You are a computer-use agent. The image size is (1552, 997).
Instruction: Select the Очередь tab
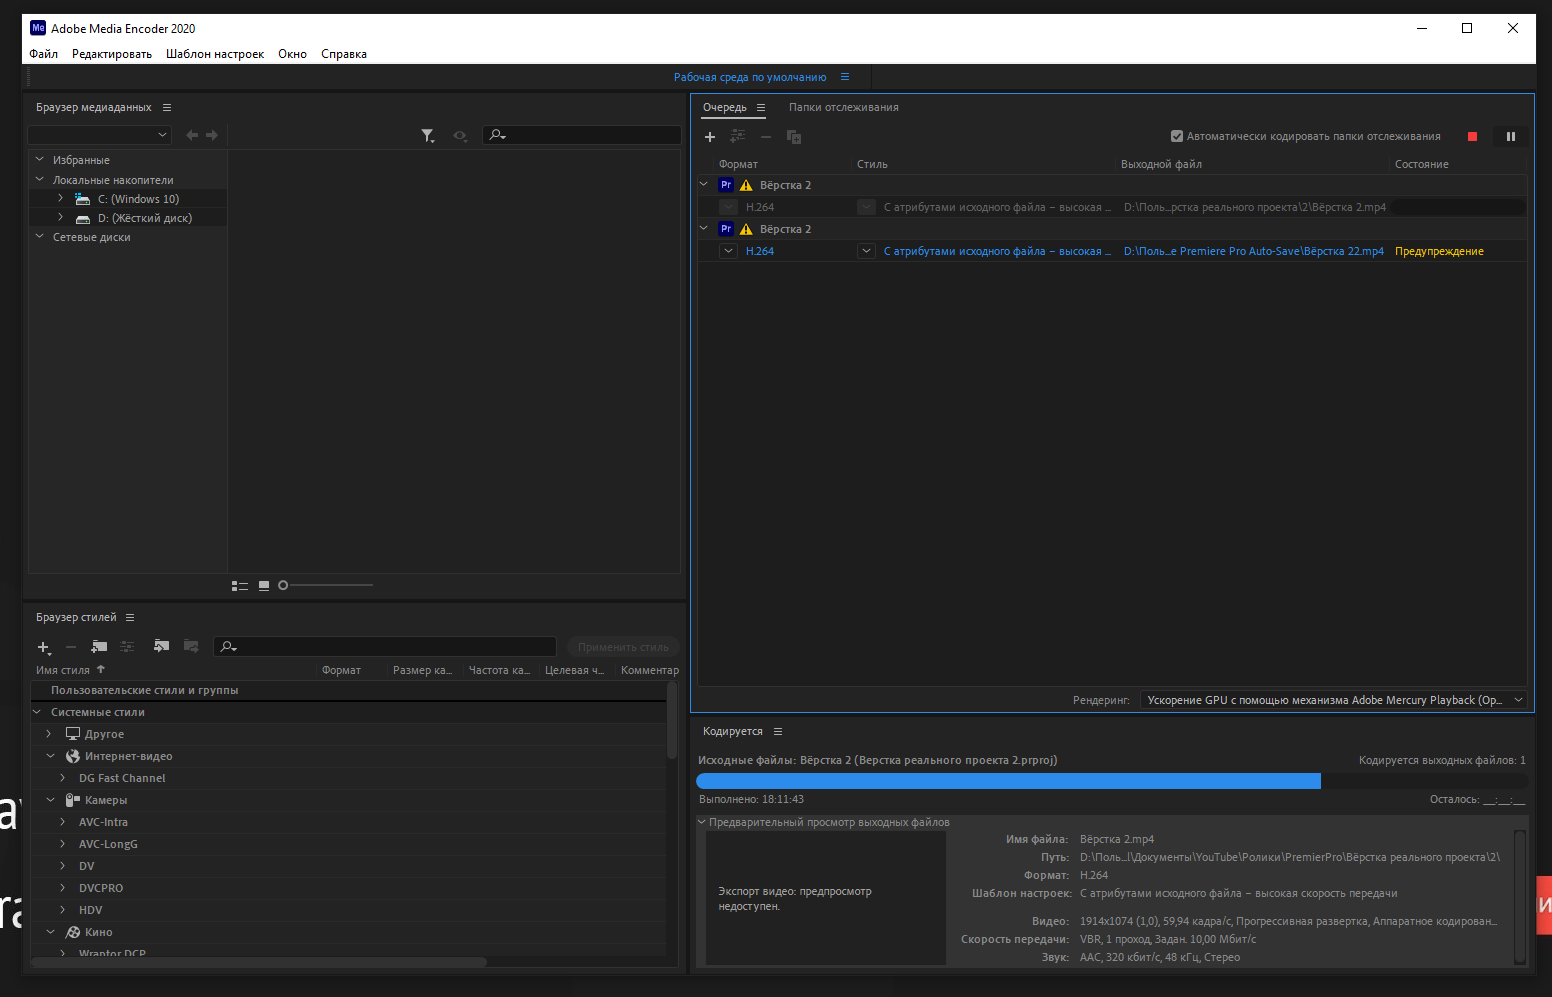pos(724,107)
